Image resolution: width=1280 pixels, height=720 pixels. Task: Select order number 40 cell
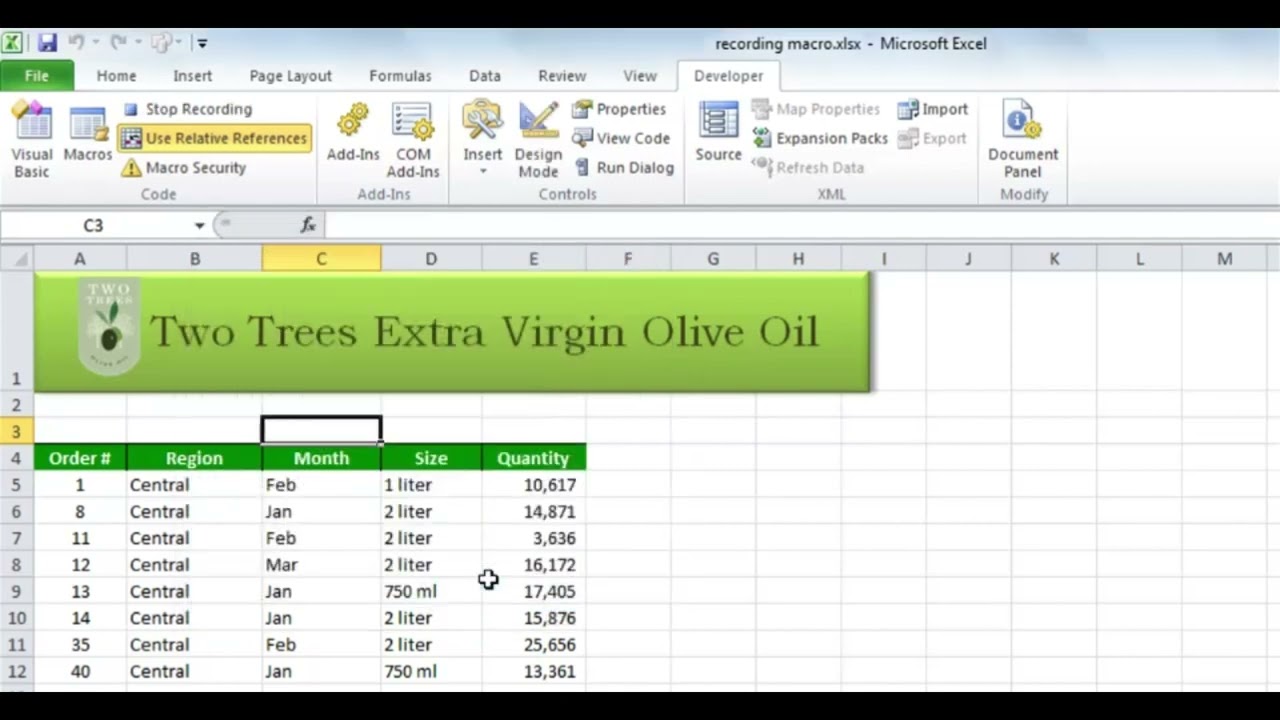point(80,671)
